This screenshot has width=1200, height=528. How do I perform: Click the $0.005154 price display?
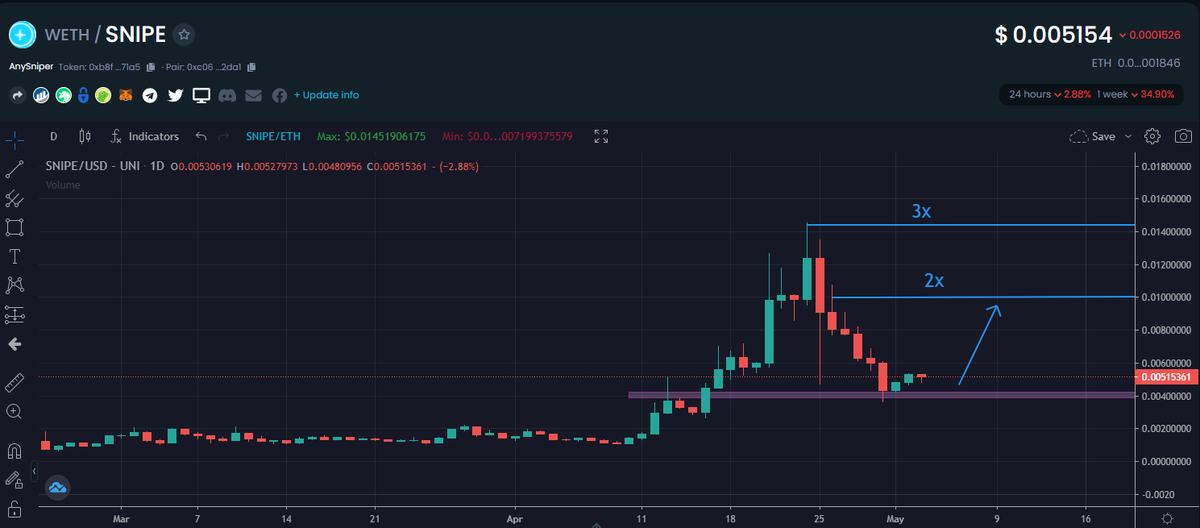[1053, 35]
